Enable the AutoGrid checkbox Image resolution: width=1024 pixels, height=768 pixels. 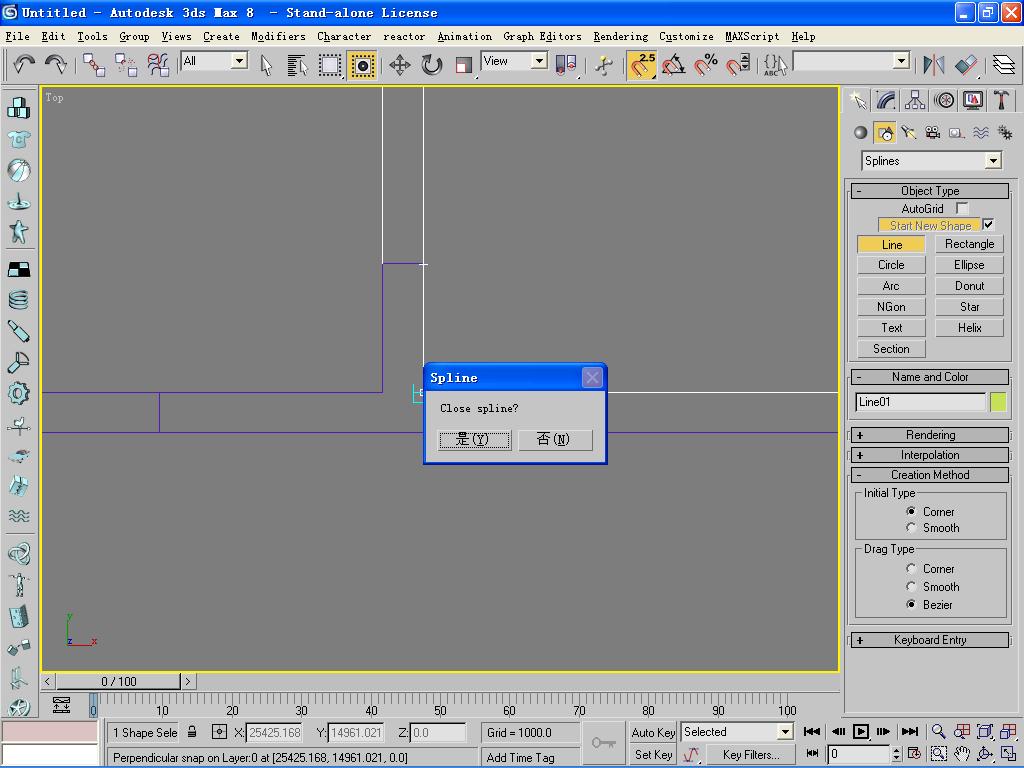coord(962,208)
